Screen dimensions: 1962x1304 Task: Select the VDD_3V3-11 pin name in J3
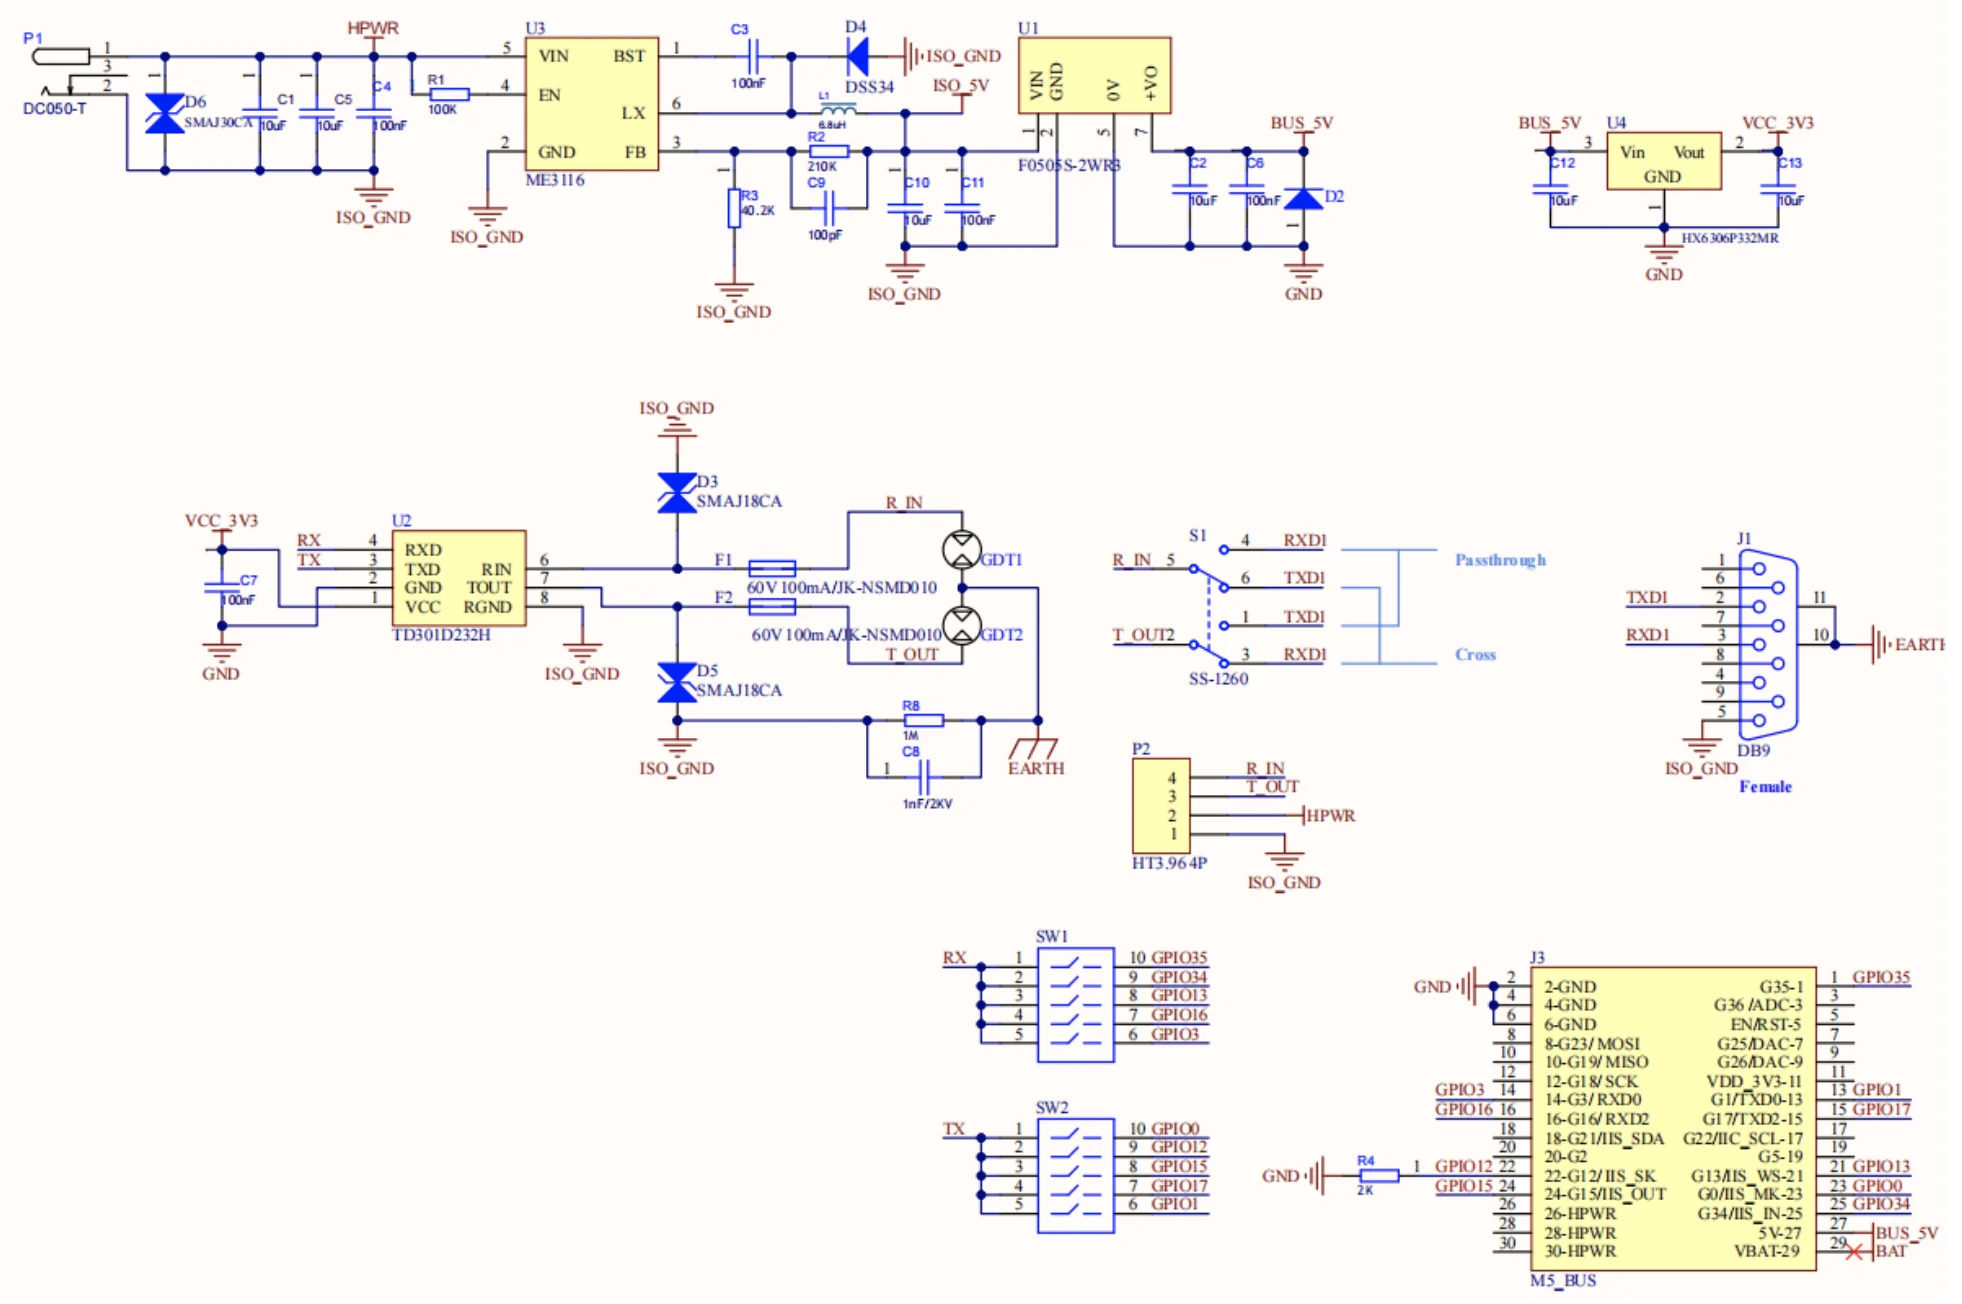(1754, 1081)
